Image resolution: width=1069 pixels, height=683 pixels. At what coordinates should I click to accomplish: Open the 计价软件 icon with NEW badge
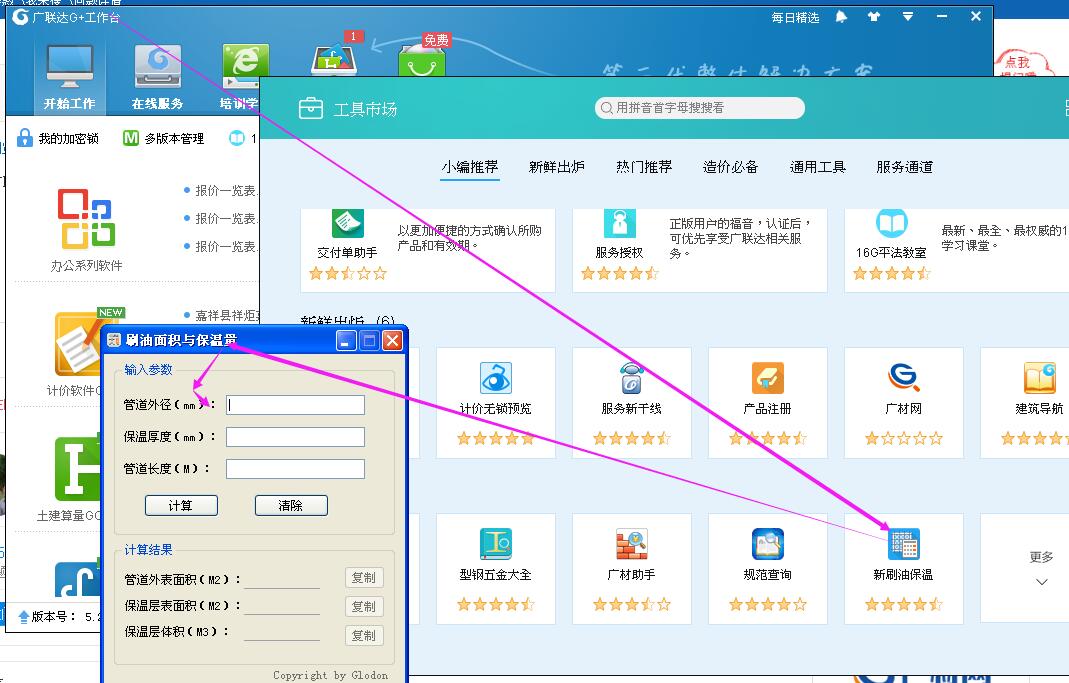78,344
